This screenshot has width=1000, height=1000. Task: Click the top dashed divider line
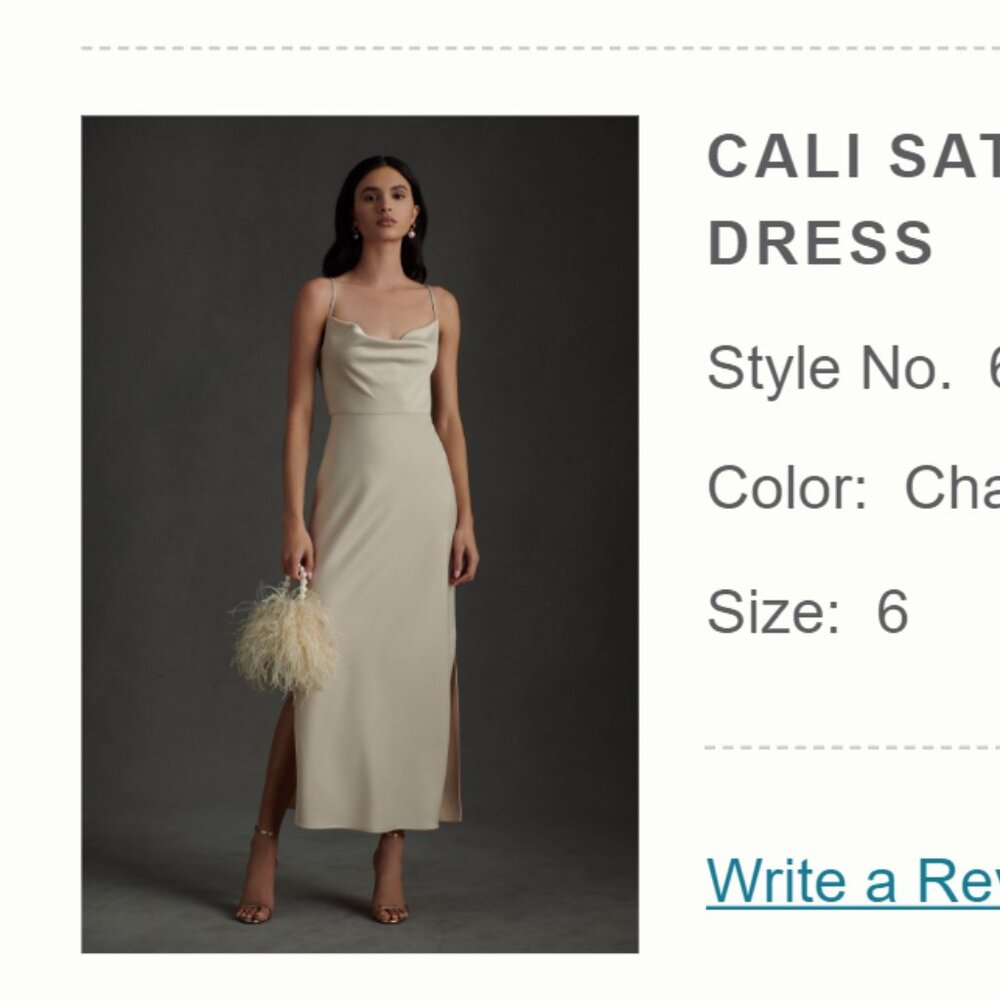pos(500,45)
